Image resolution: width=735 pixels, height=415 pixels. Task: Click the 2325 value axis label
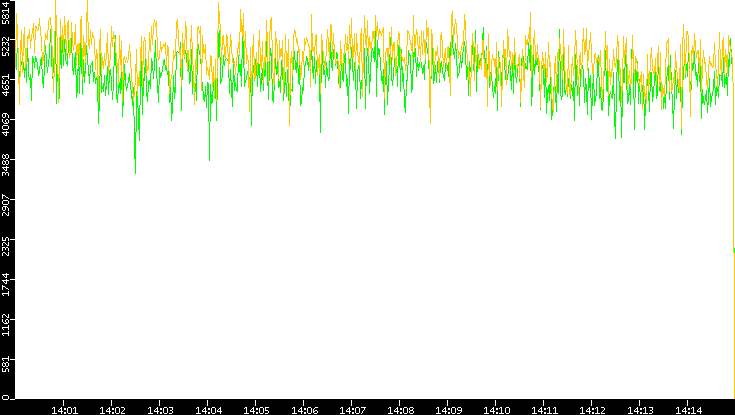(6, 245)
